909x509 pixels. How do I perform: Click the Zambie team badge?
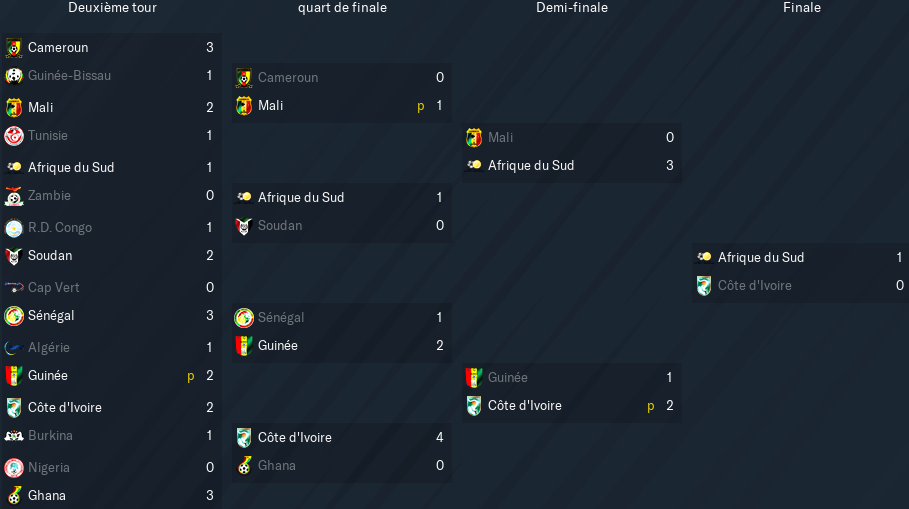(x=14, y=196)
